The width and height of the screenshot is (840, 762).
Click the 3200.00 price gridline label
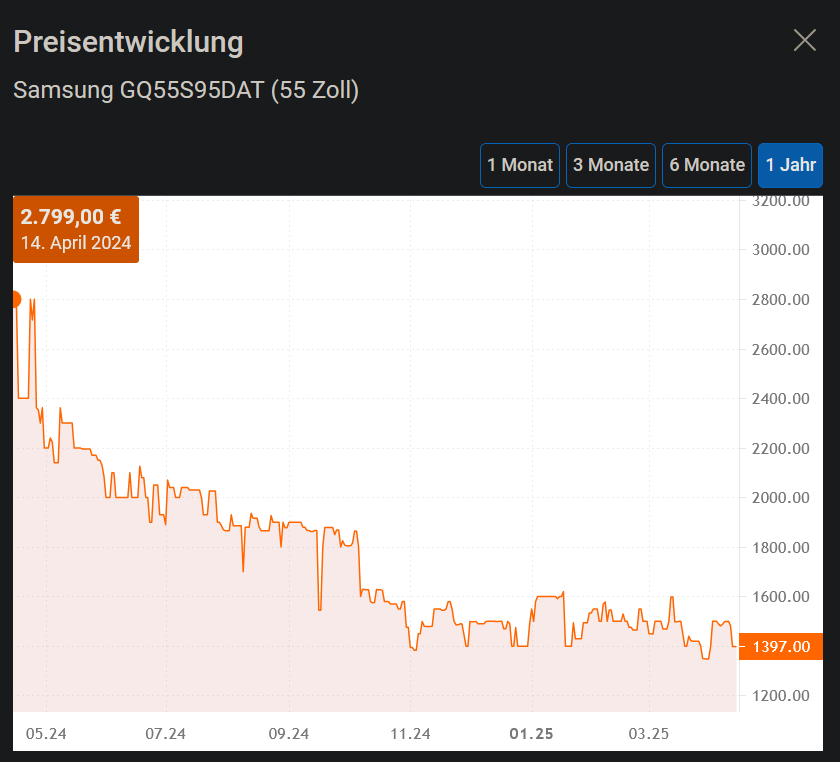pyautogui.click(x=779, y=200)
